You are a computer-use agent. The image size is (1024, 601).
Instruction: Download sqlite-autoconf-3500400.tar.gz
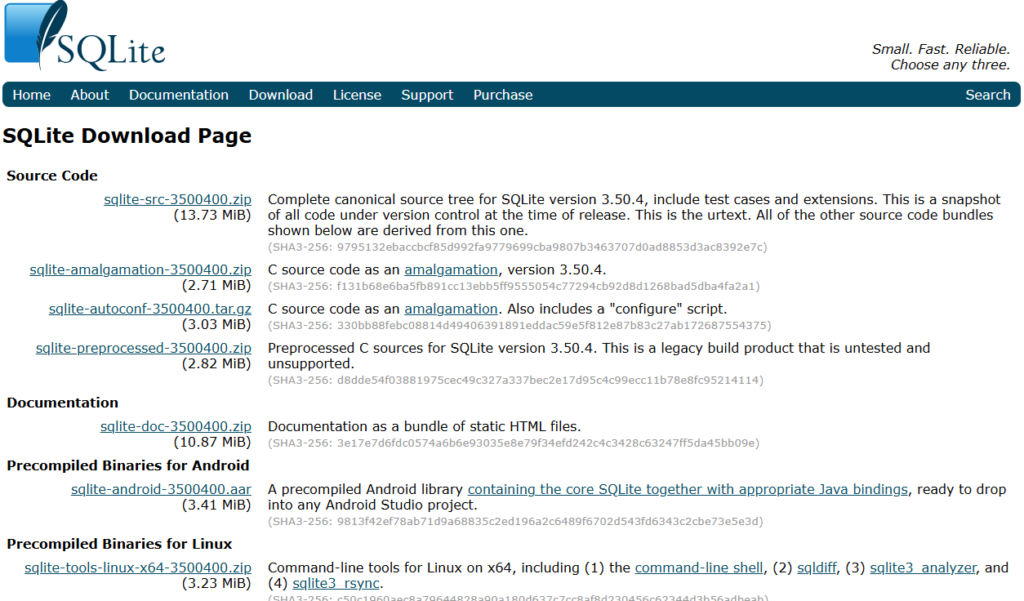click(x=150, y=309)
